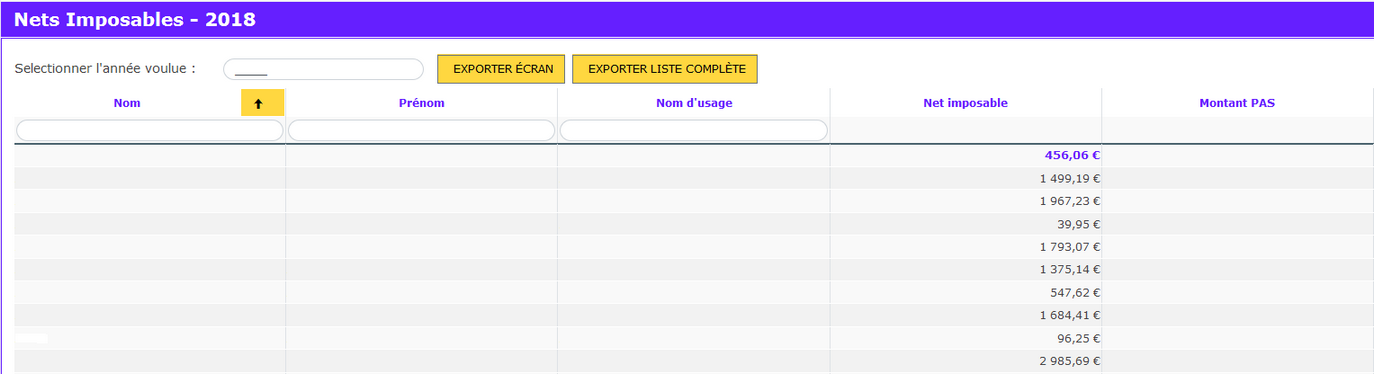Click the Nom filter text box
Screen dimensions: 1374x374
(x=150, y=130)
